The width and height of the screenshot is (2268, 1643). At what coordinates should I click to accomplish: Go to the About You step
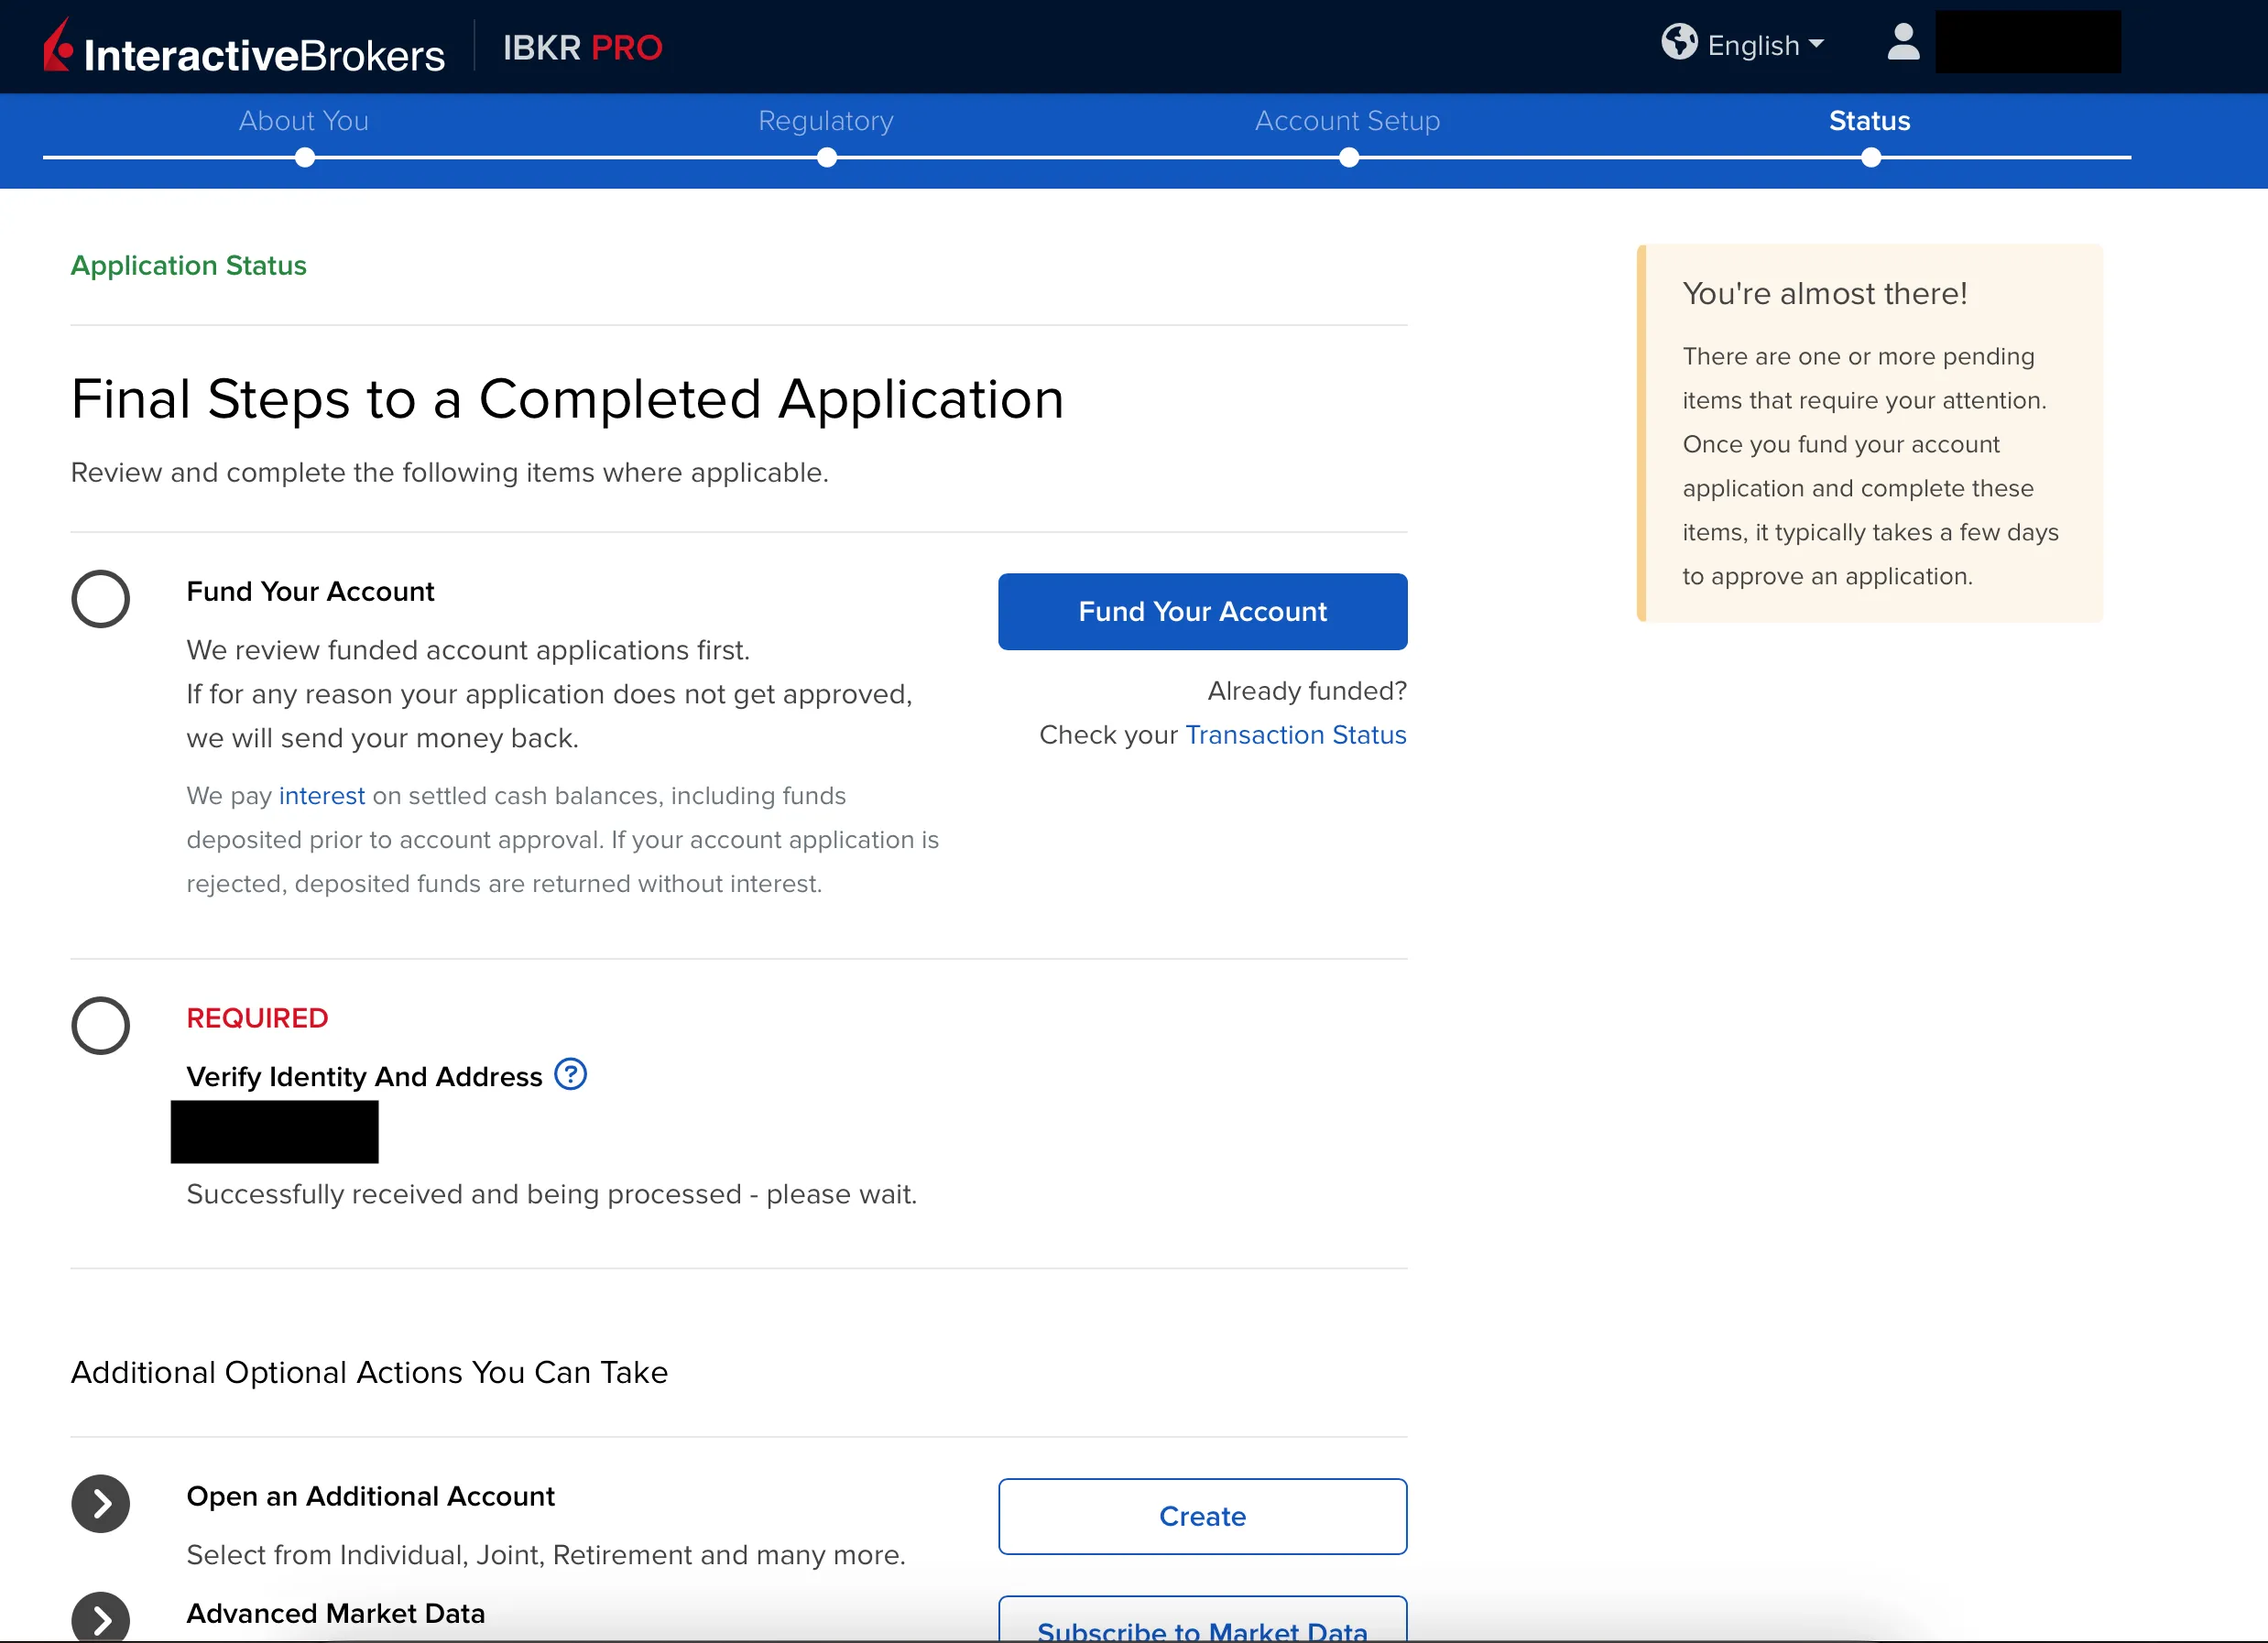pos(304,121)
